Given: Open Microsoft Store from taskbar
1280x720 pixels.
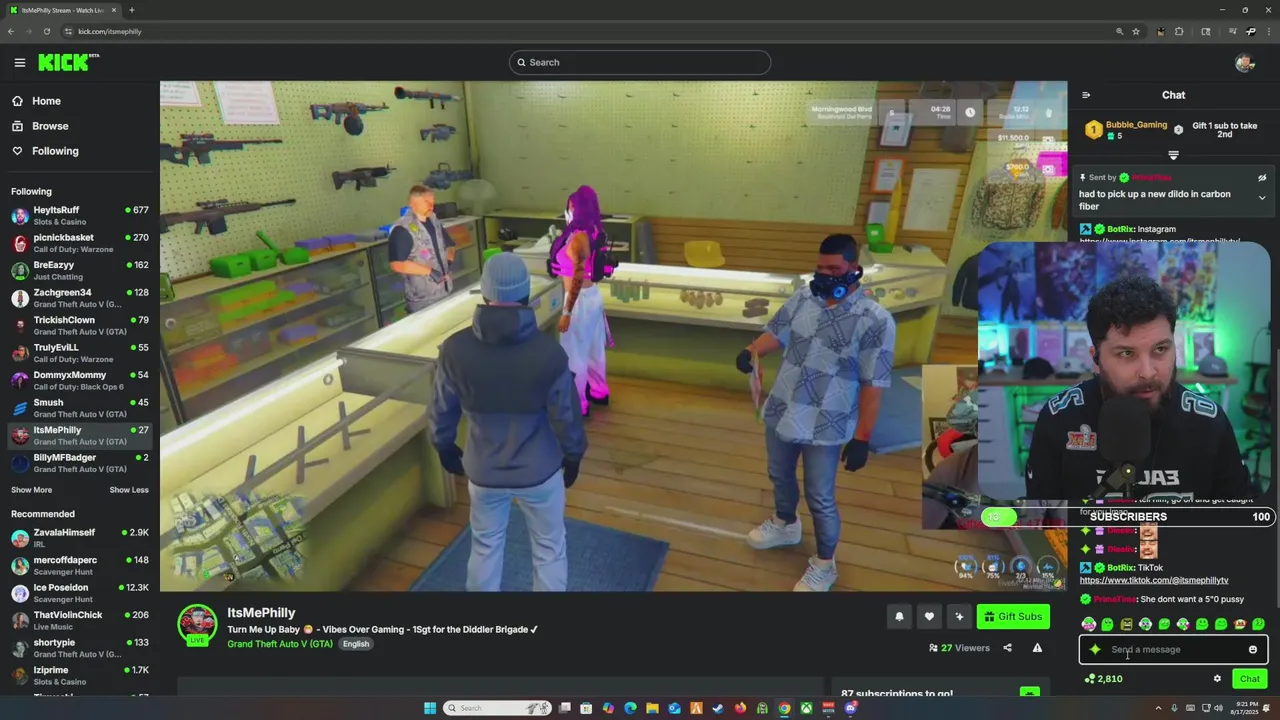Looking at the screenshot, I should [x=586, y=708].
